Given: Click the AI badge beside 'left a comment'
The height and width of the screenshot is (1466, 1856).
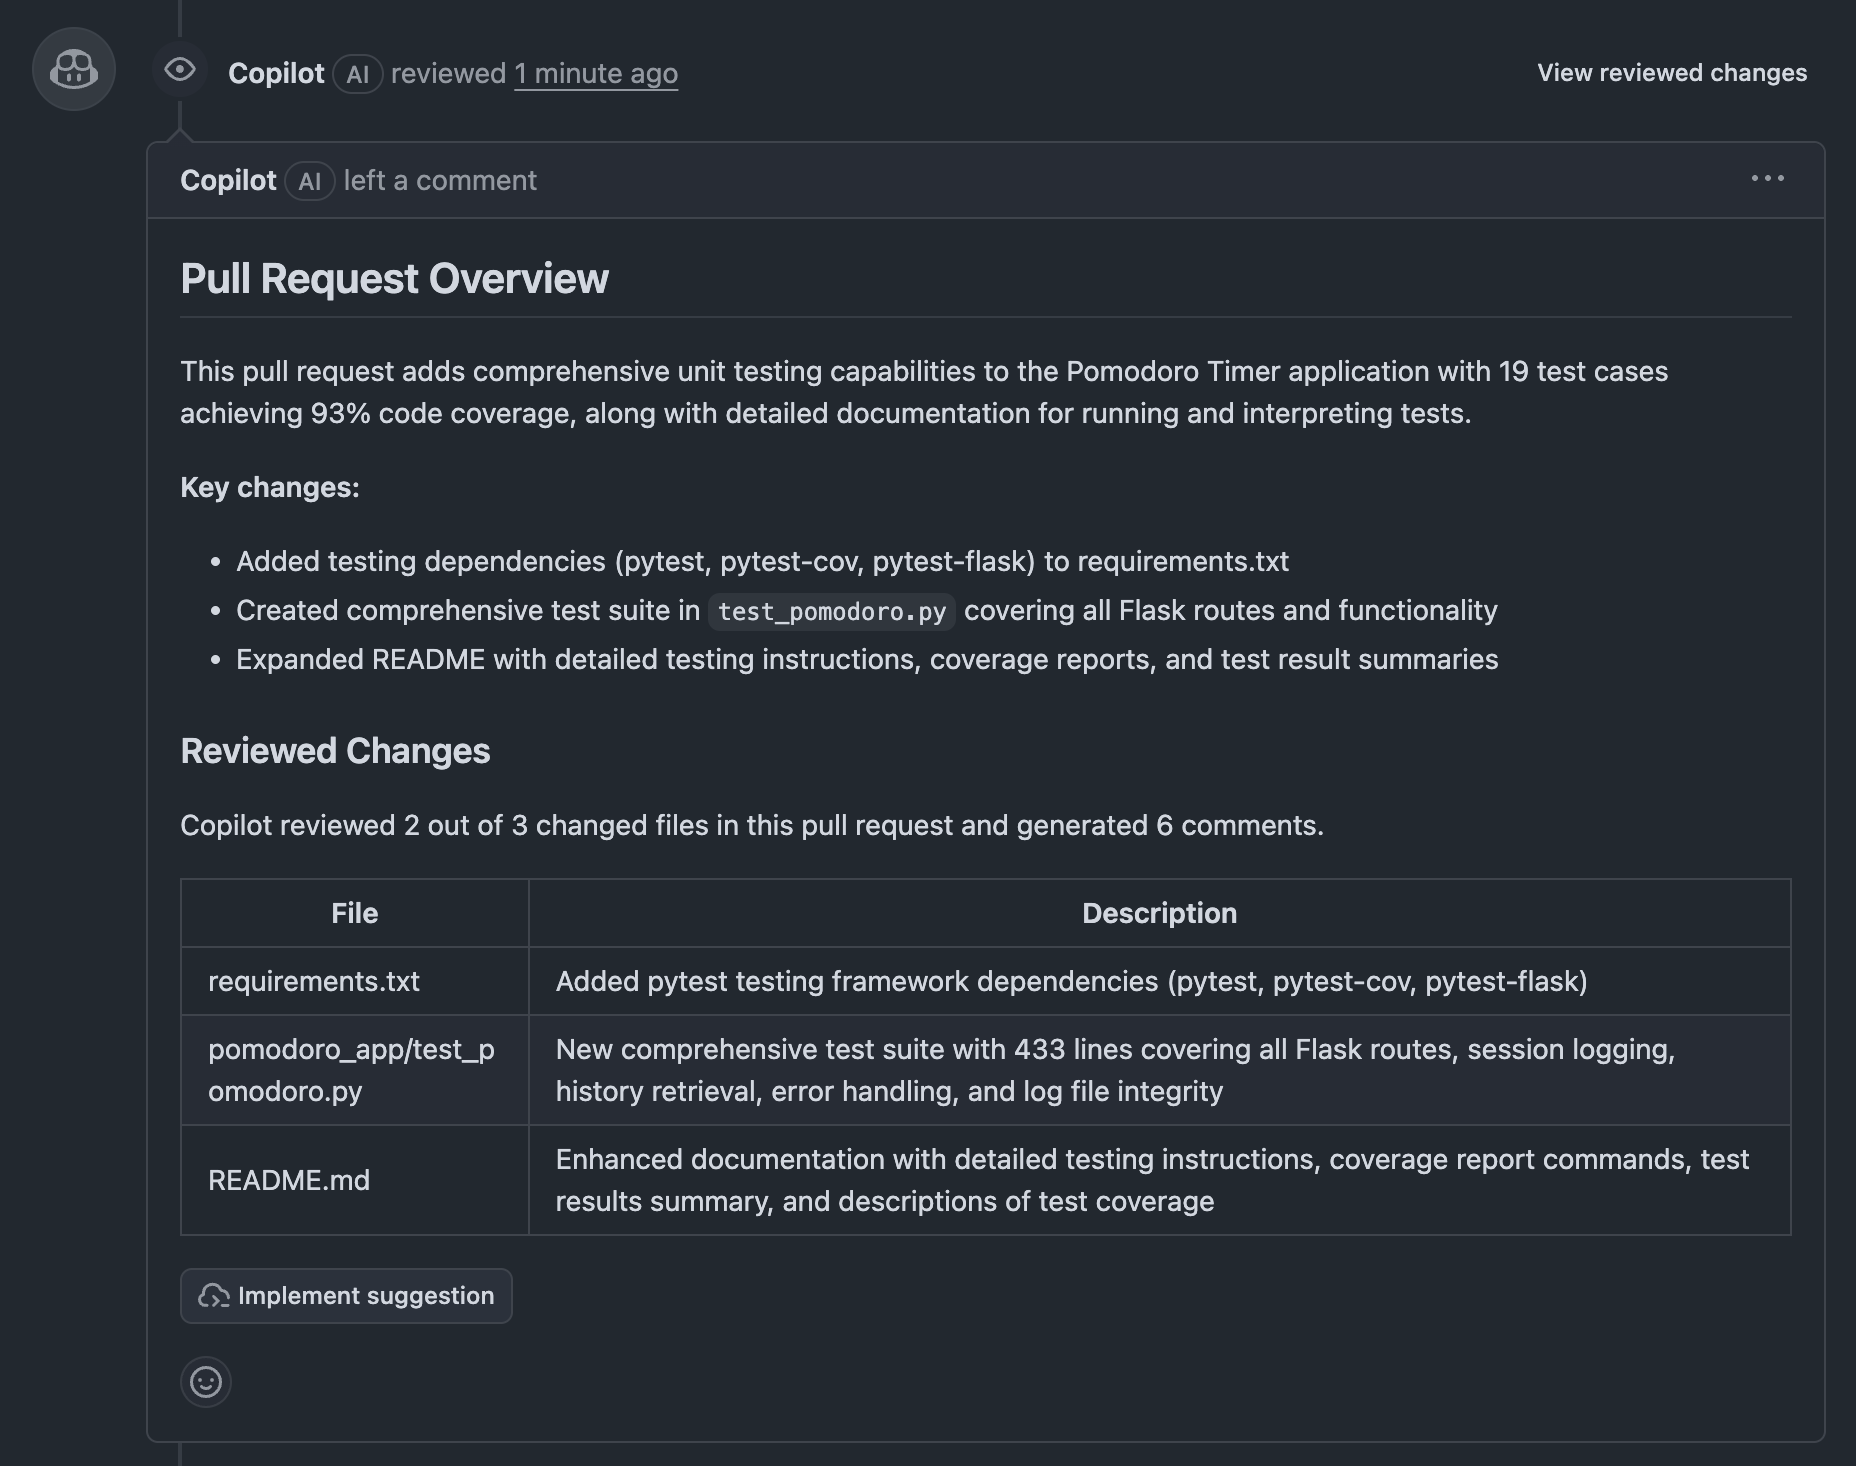Looking at the screenshot, I should tap(309, 181).
